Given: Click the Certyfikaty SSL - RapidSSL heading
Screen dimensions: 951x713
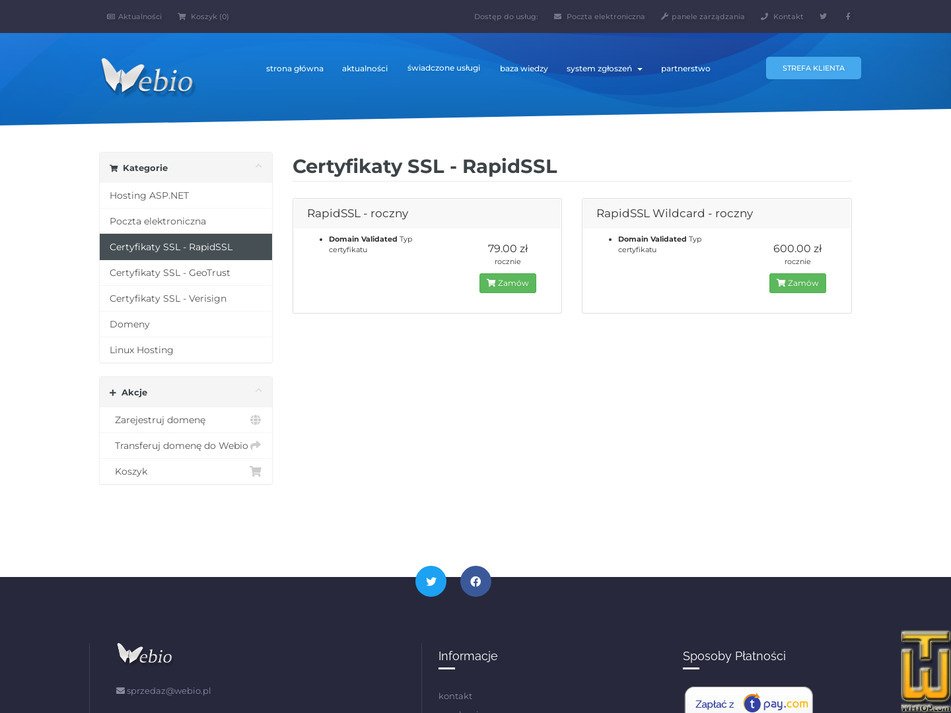Looking at the screenshot, I should 425,166.
